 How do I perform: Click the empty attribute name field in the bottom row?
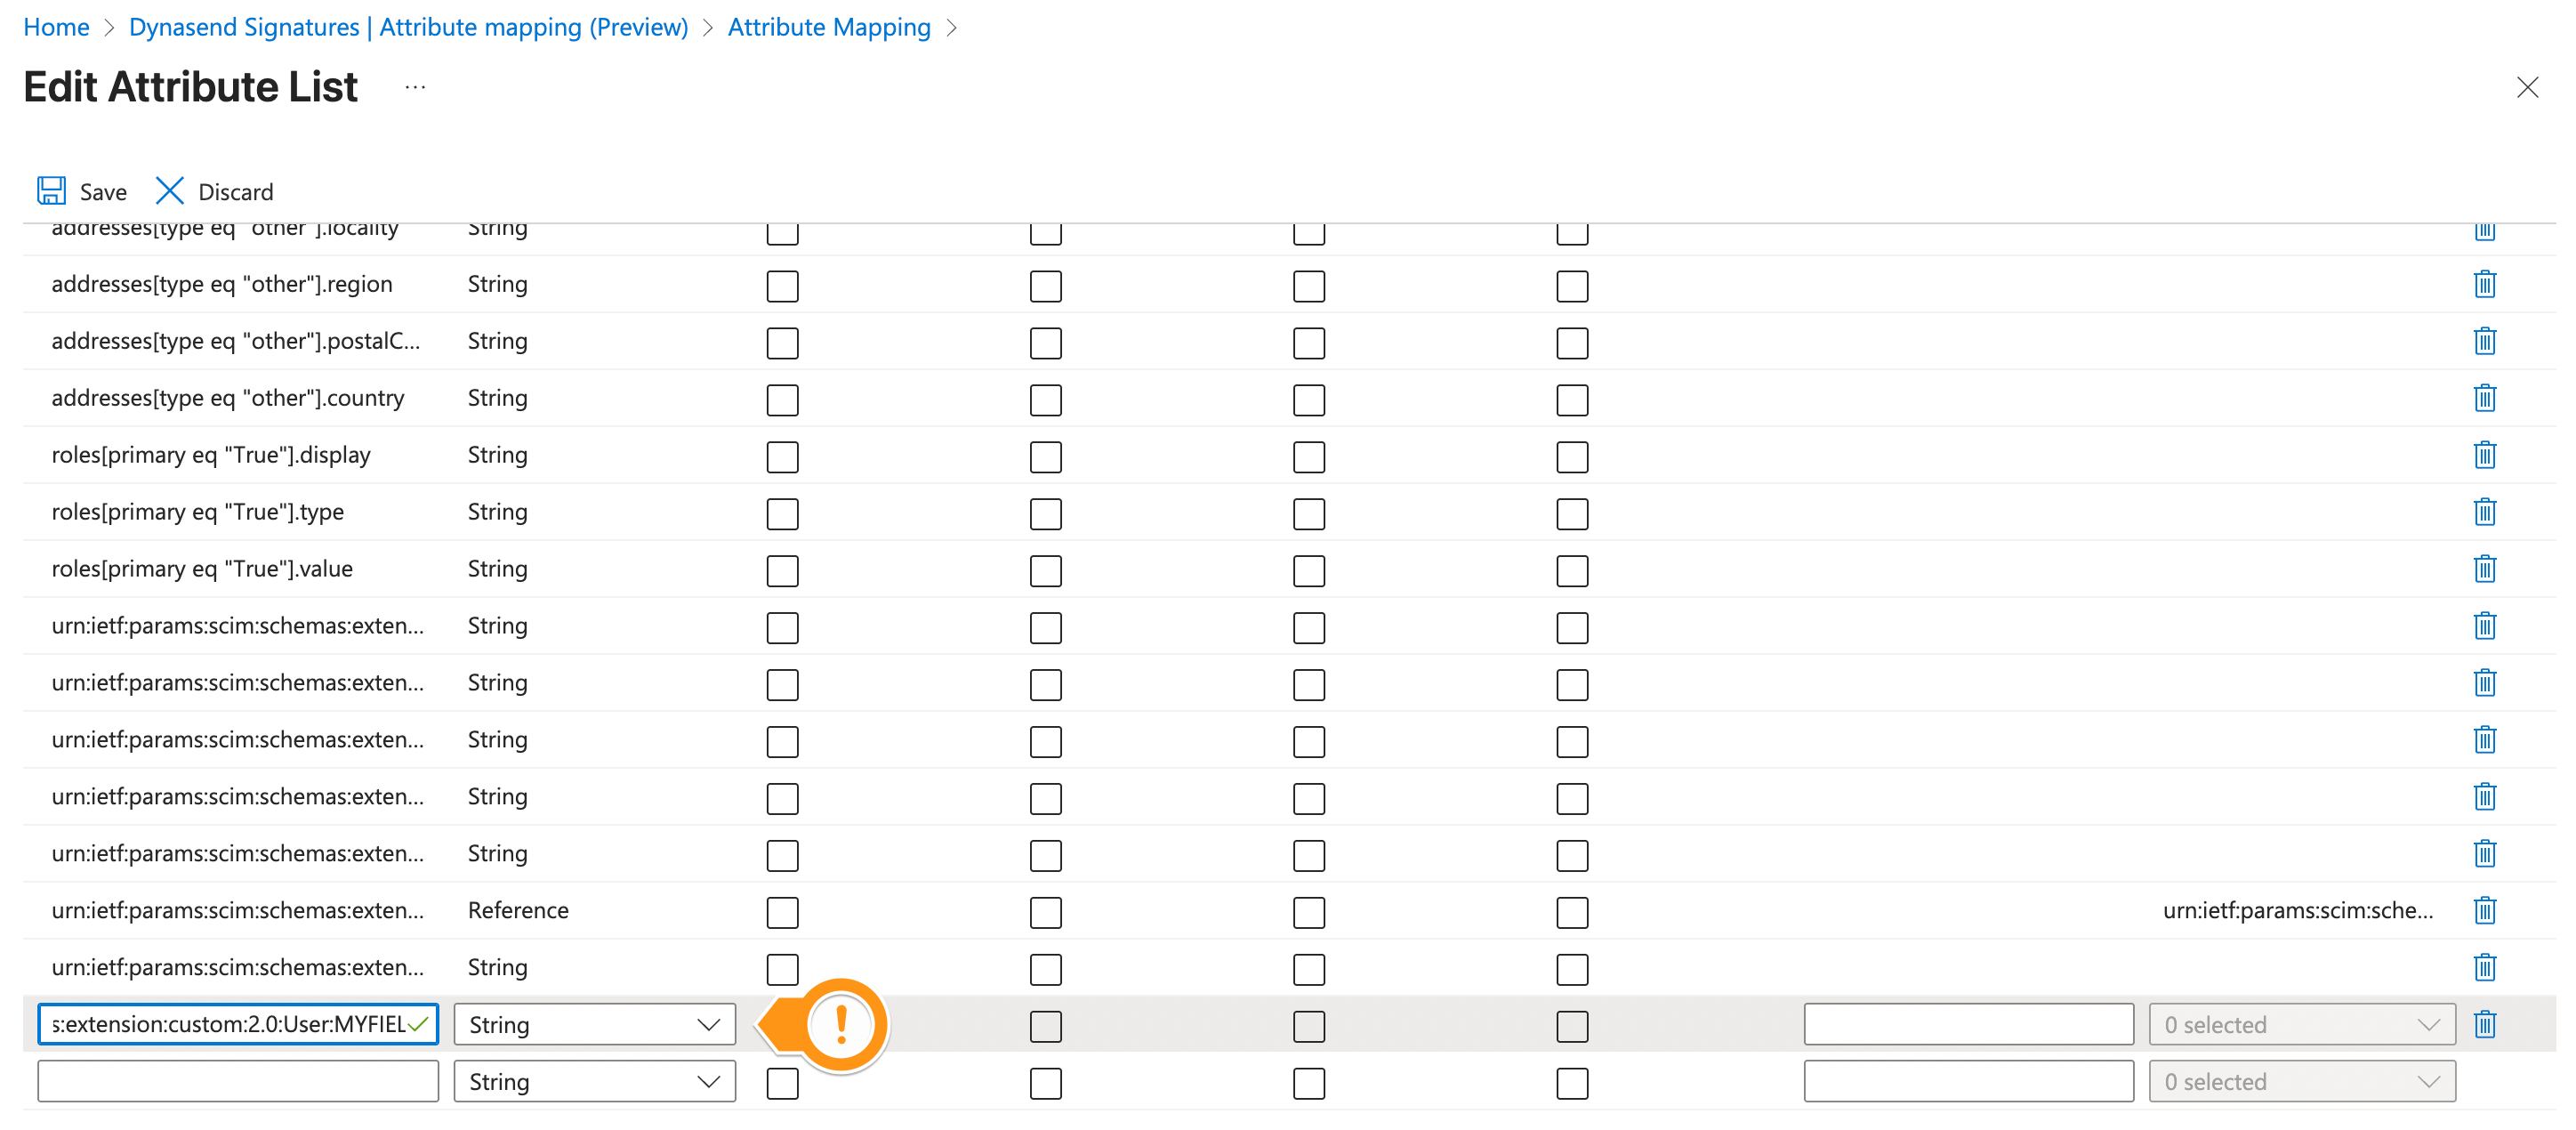tap(237, 1081)
